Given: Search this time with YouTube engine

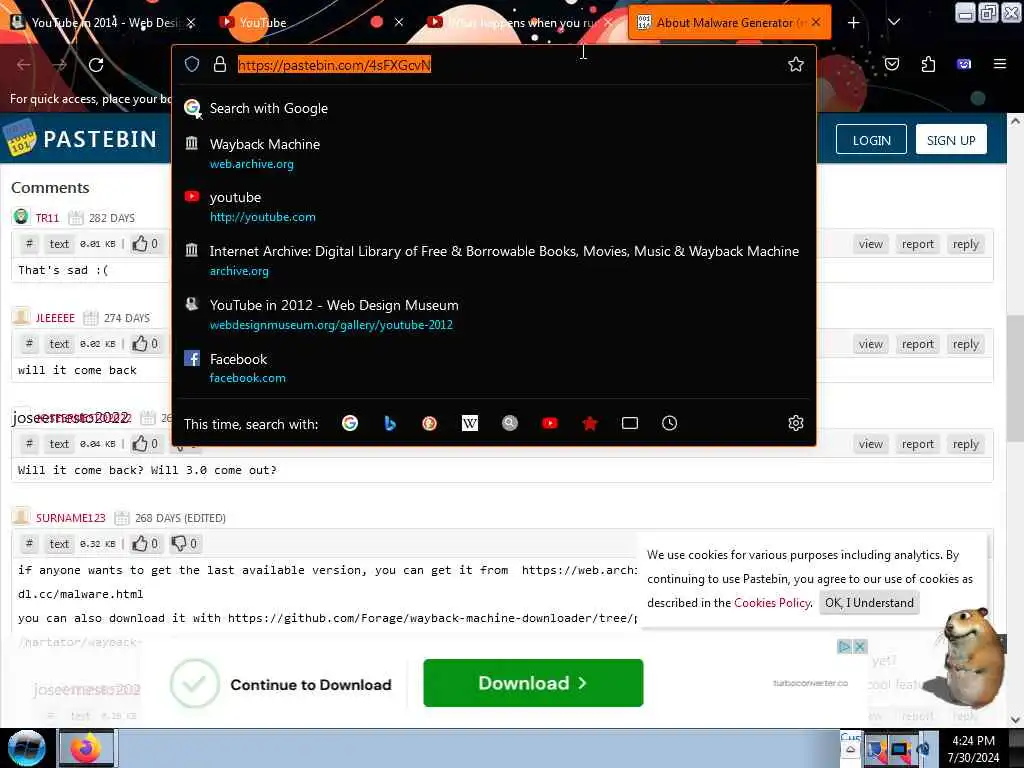Looking at the screenshot, I should click(x=550, y=423).
